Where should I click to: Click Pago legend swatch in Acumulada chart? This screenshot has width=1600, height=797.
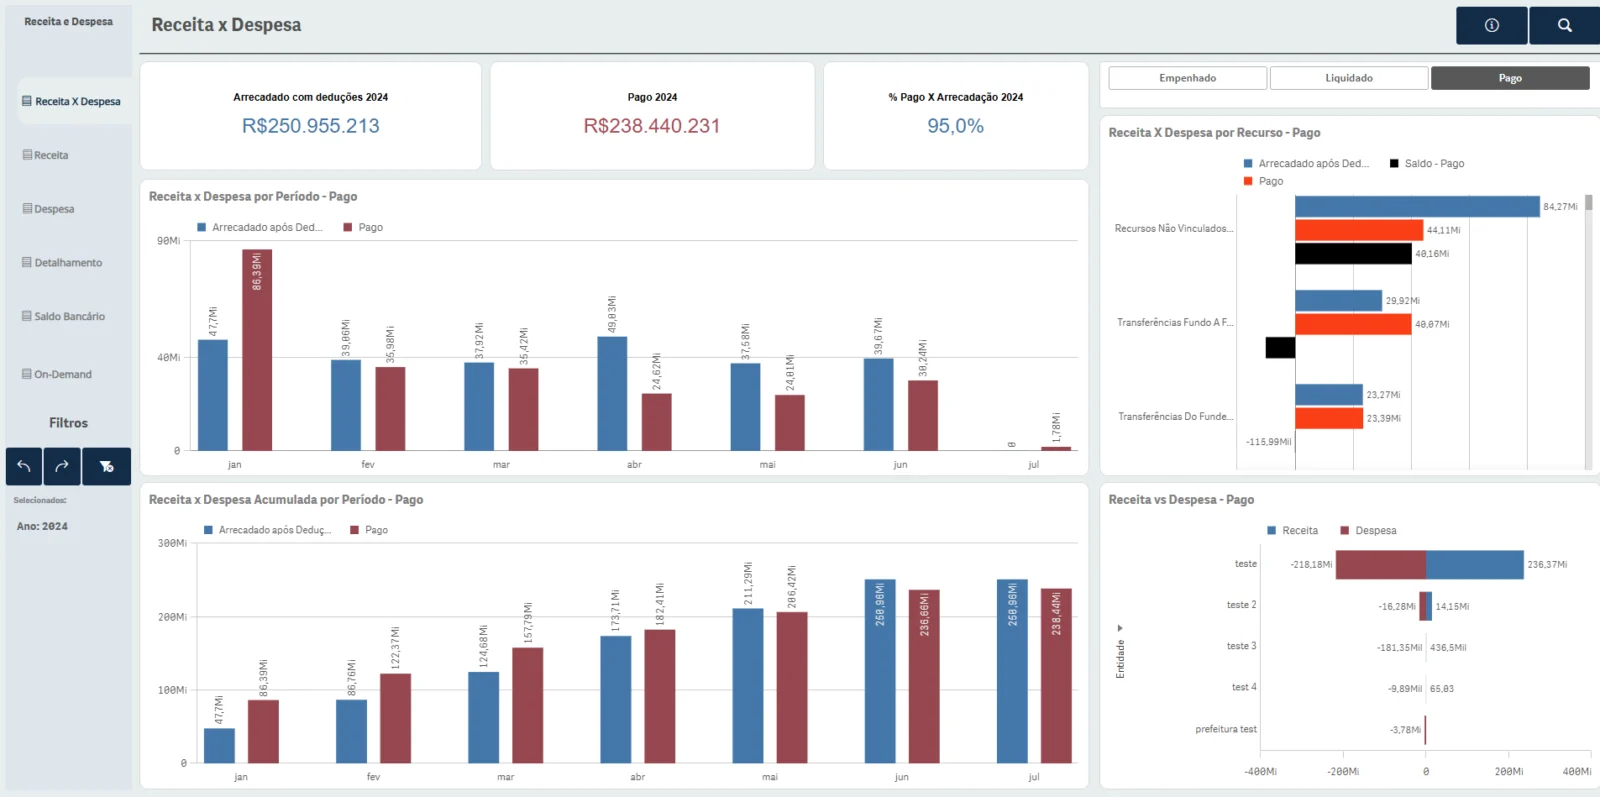click(355, 530)
